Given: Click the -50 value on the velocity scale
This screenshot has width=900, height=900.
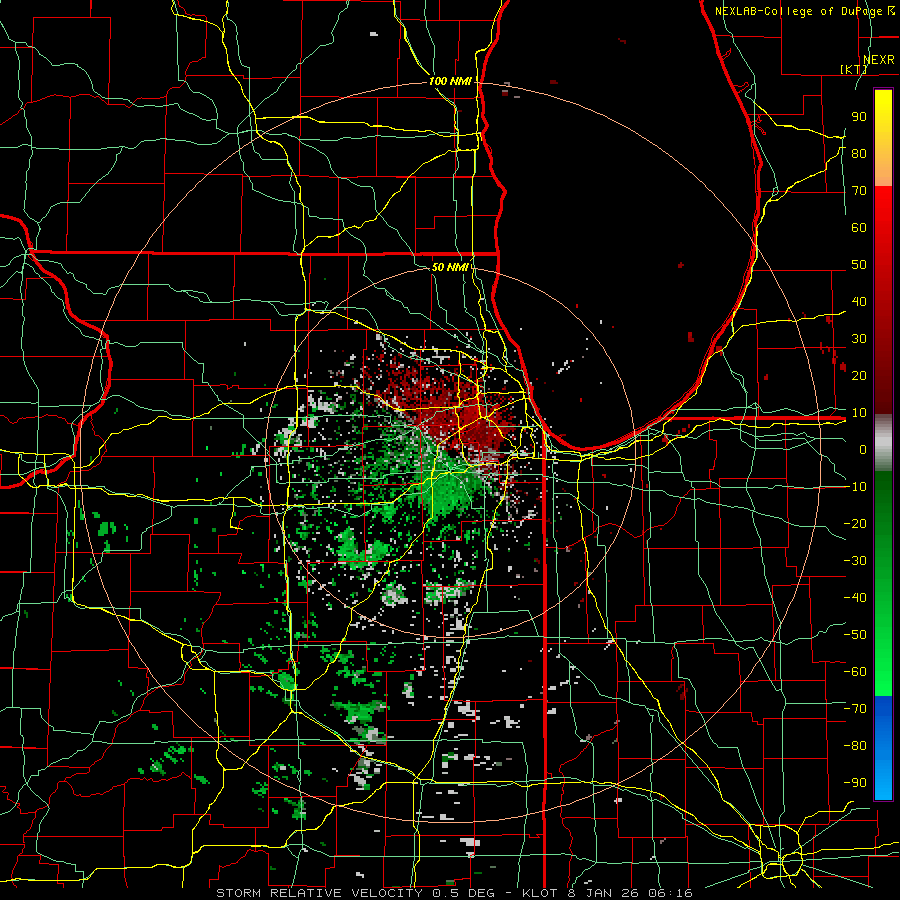Looking at the screenshot, I should pos(855,635).
